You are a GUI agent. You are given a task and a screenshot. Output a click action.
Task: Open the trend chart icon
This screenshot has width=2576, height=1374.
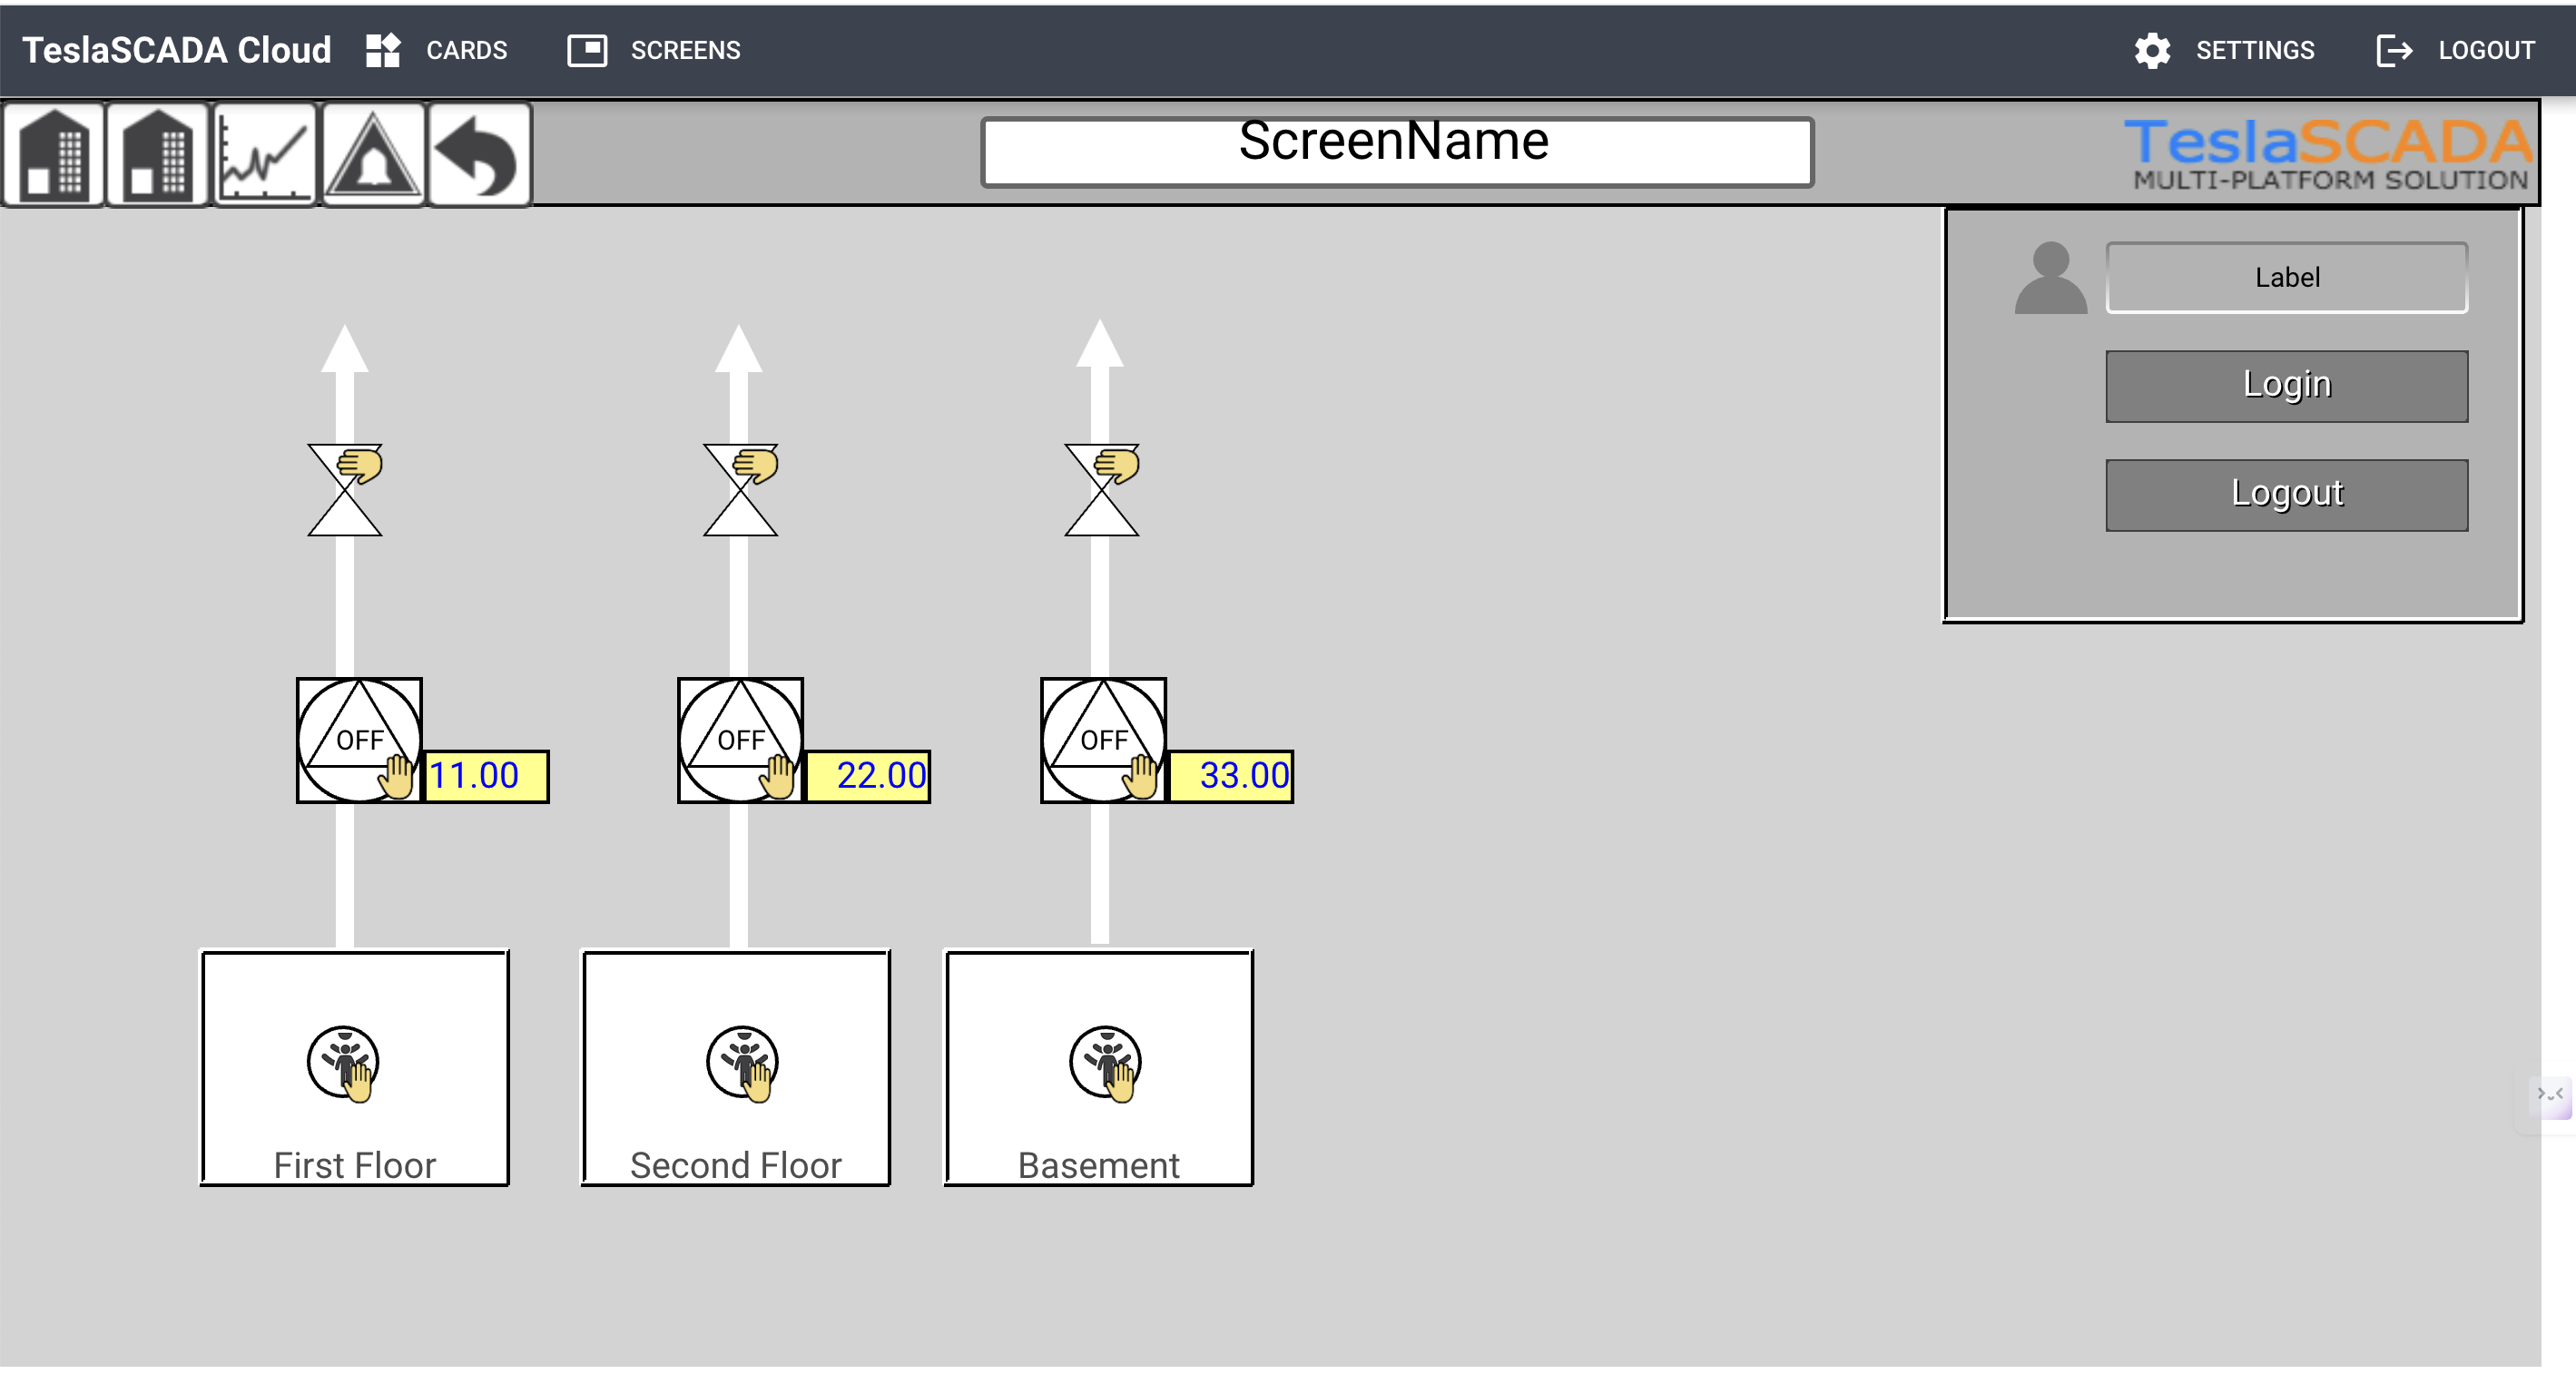click(x=265, y=155)
